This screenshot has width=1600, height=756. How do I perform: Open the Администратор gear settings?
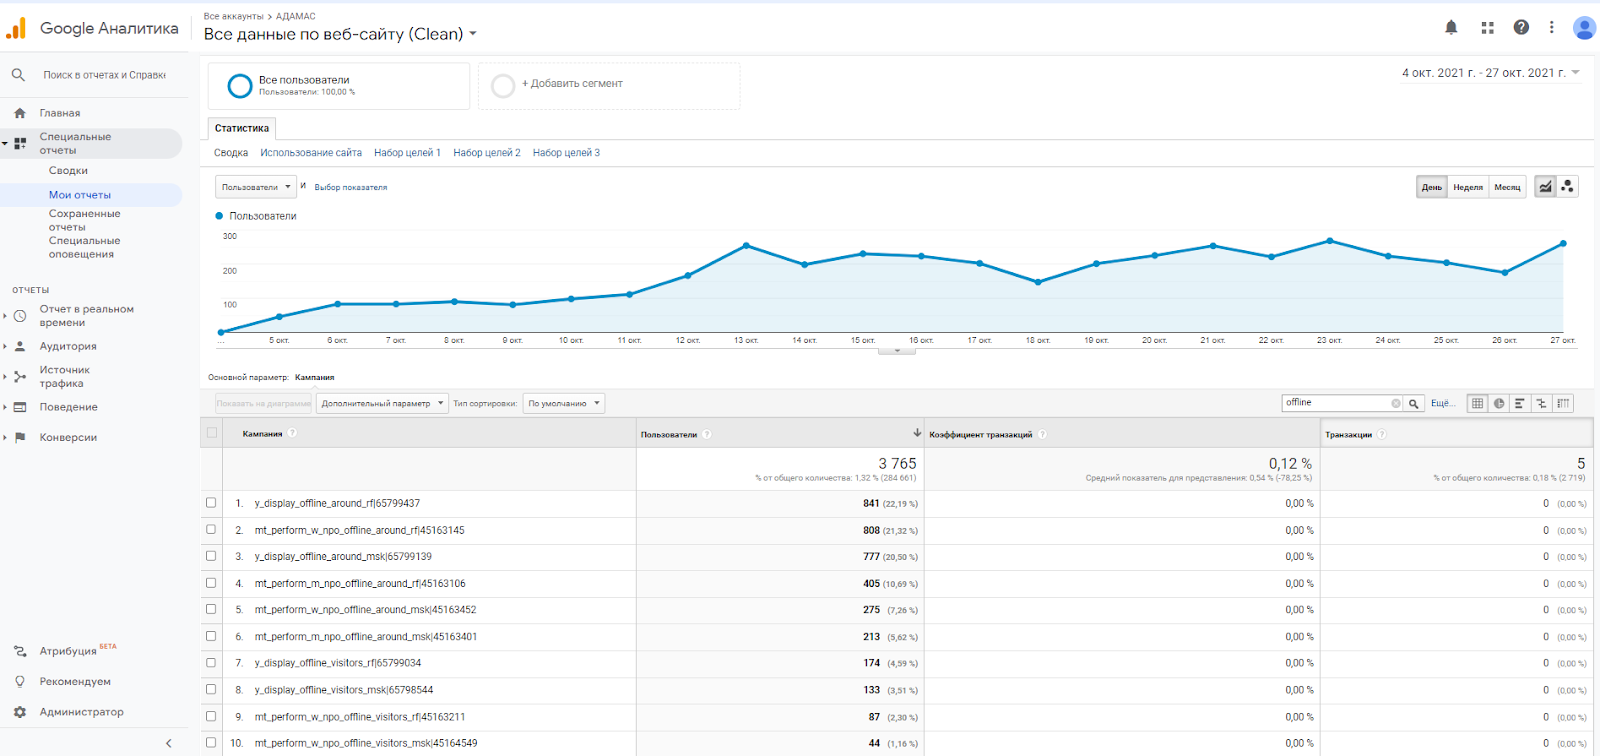coord(20,712)
